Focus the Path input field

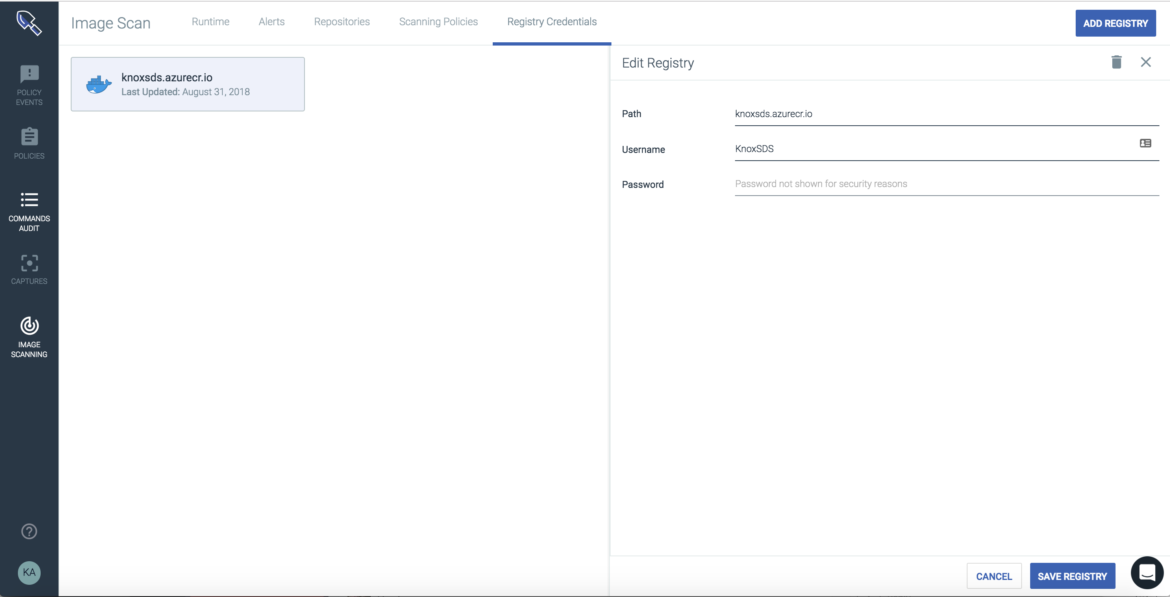coord(947,114)
